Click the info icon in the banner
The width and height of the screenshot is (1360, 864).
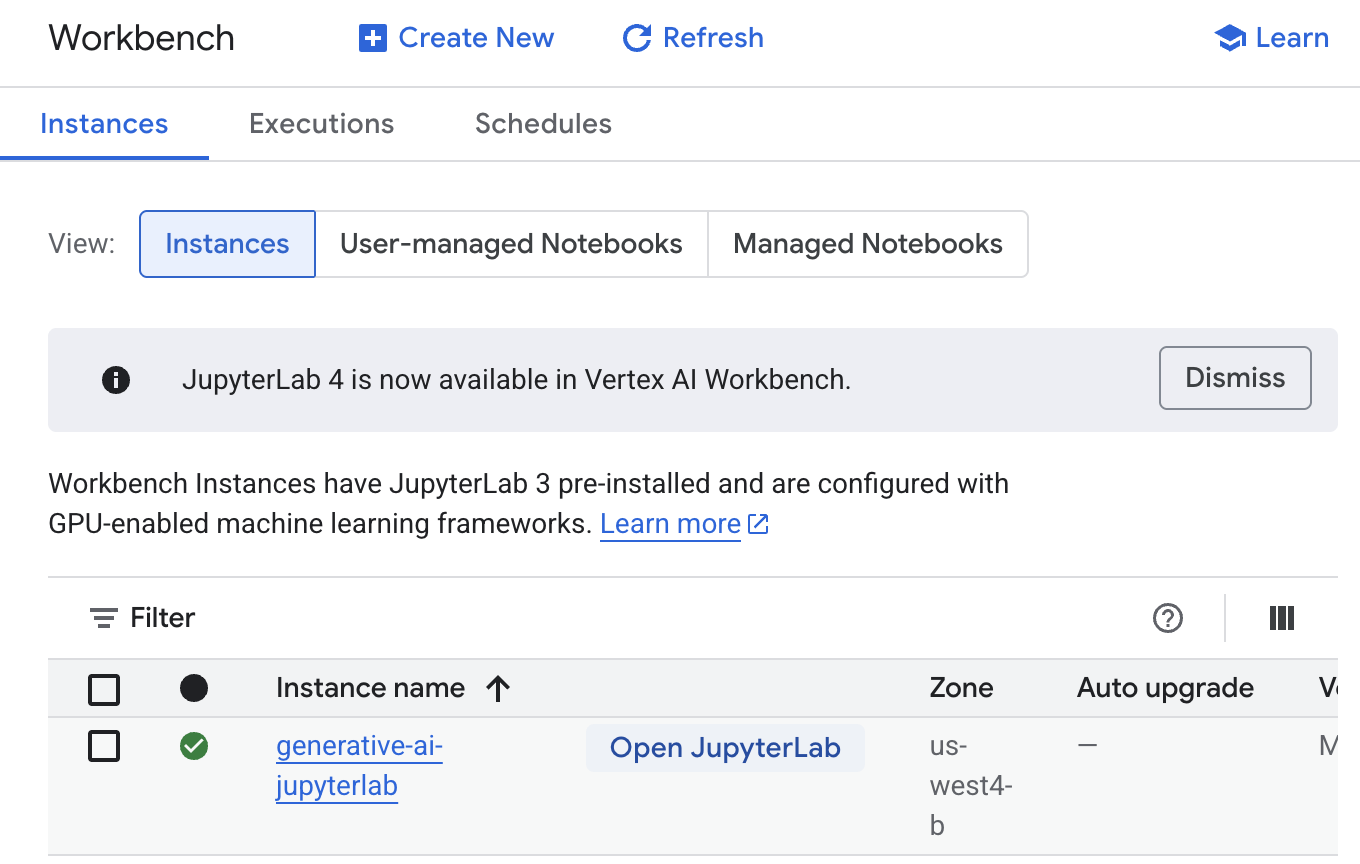tap(116, 380)
